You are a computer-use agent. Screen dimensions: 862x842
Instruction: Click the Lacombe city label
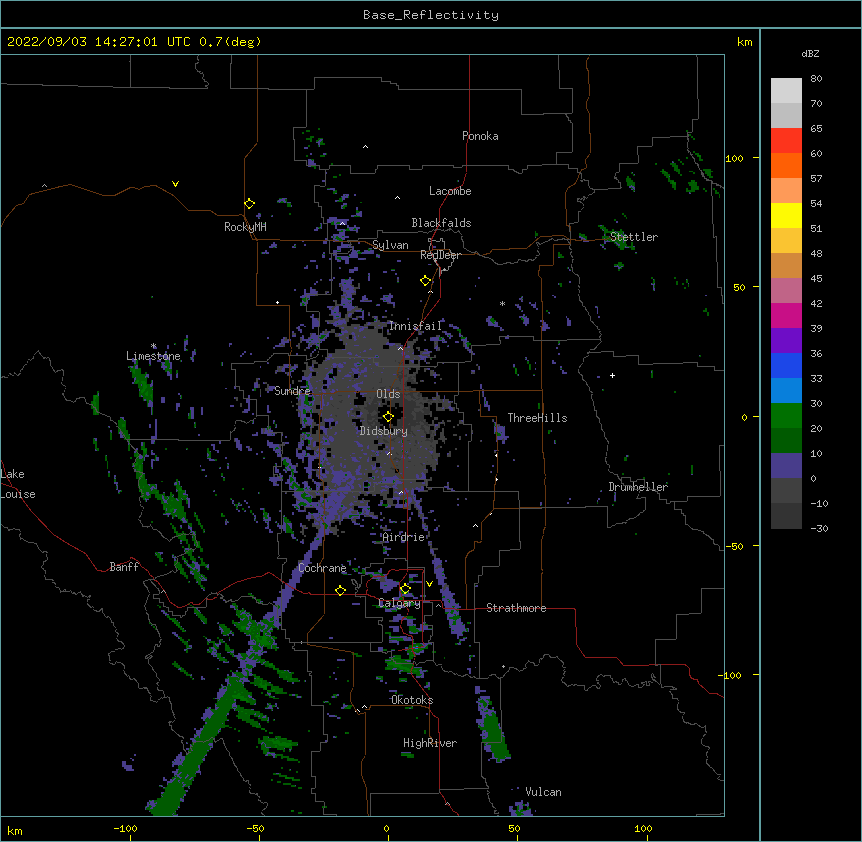(x=450, y=191)
